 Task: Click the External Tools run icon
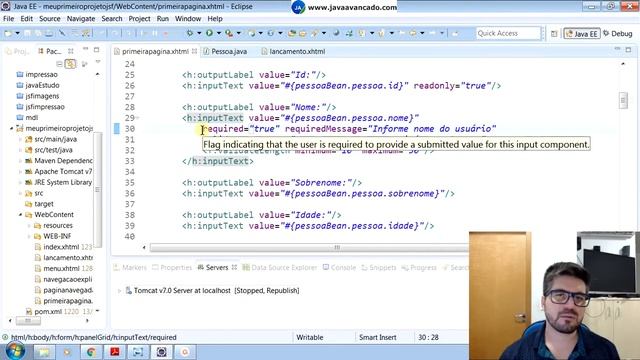(229, 33)
